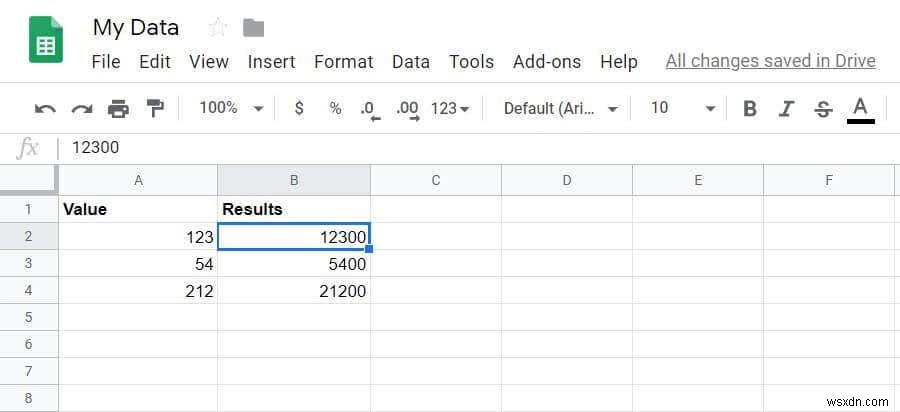
Task: Click the undo arrow icon
Action: (45, 108)
